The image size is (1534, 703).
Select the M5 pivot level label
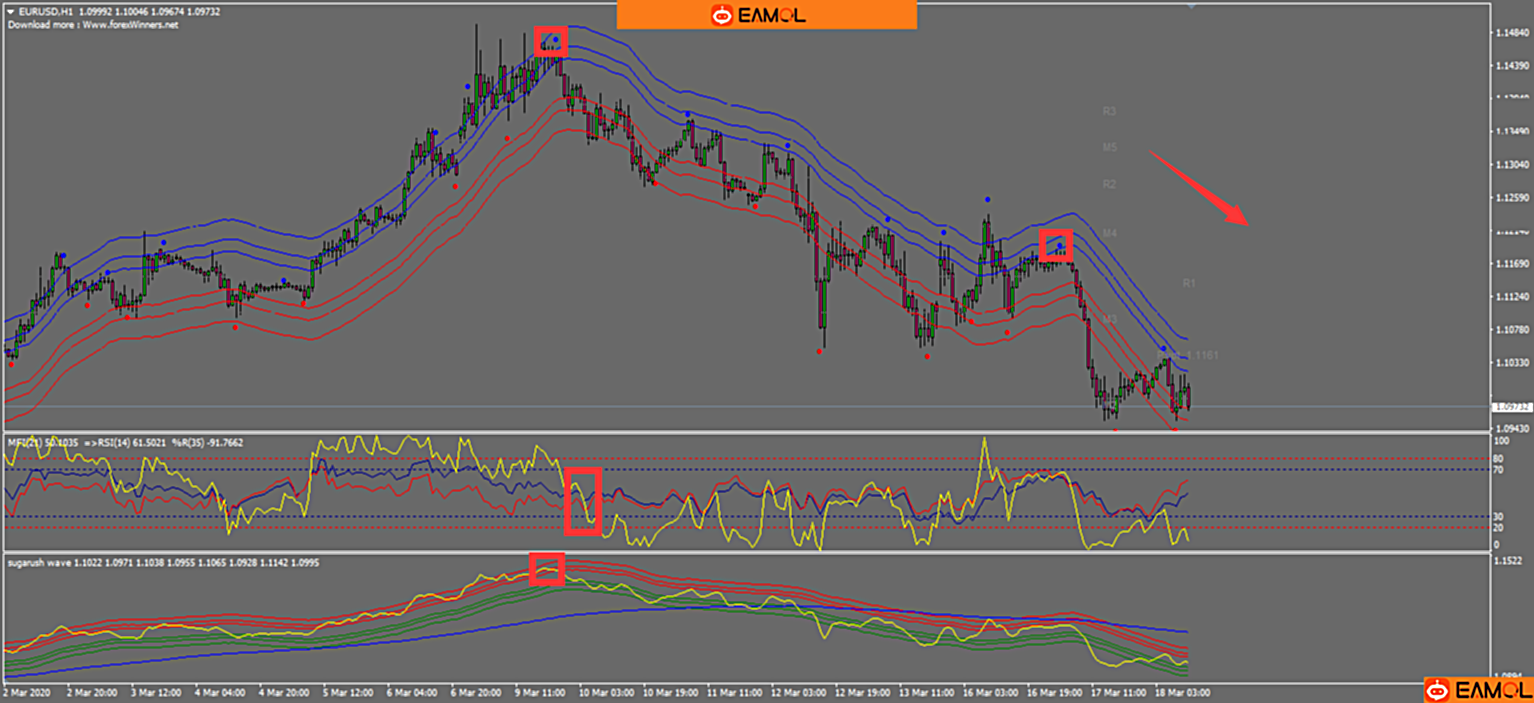(1109, 147)
